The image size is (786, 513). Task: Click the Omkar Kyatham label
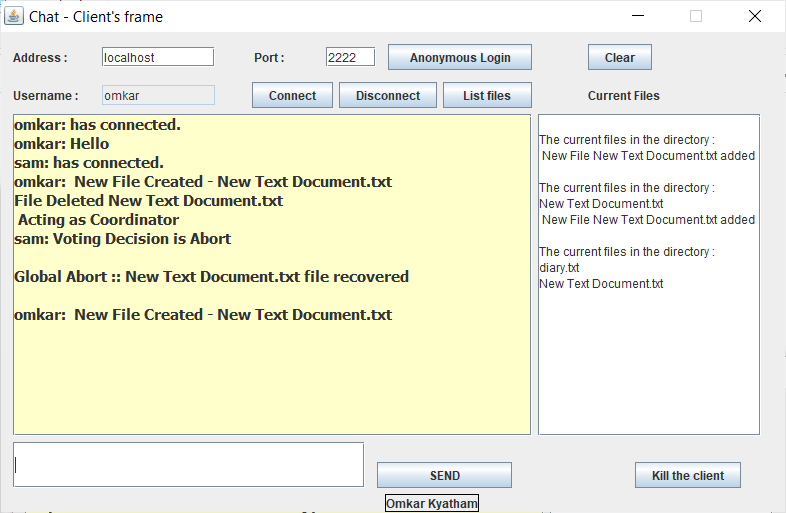[x=432, y=503]
